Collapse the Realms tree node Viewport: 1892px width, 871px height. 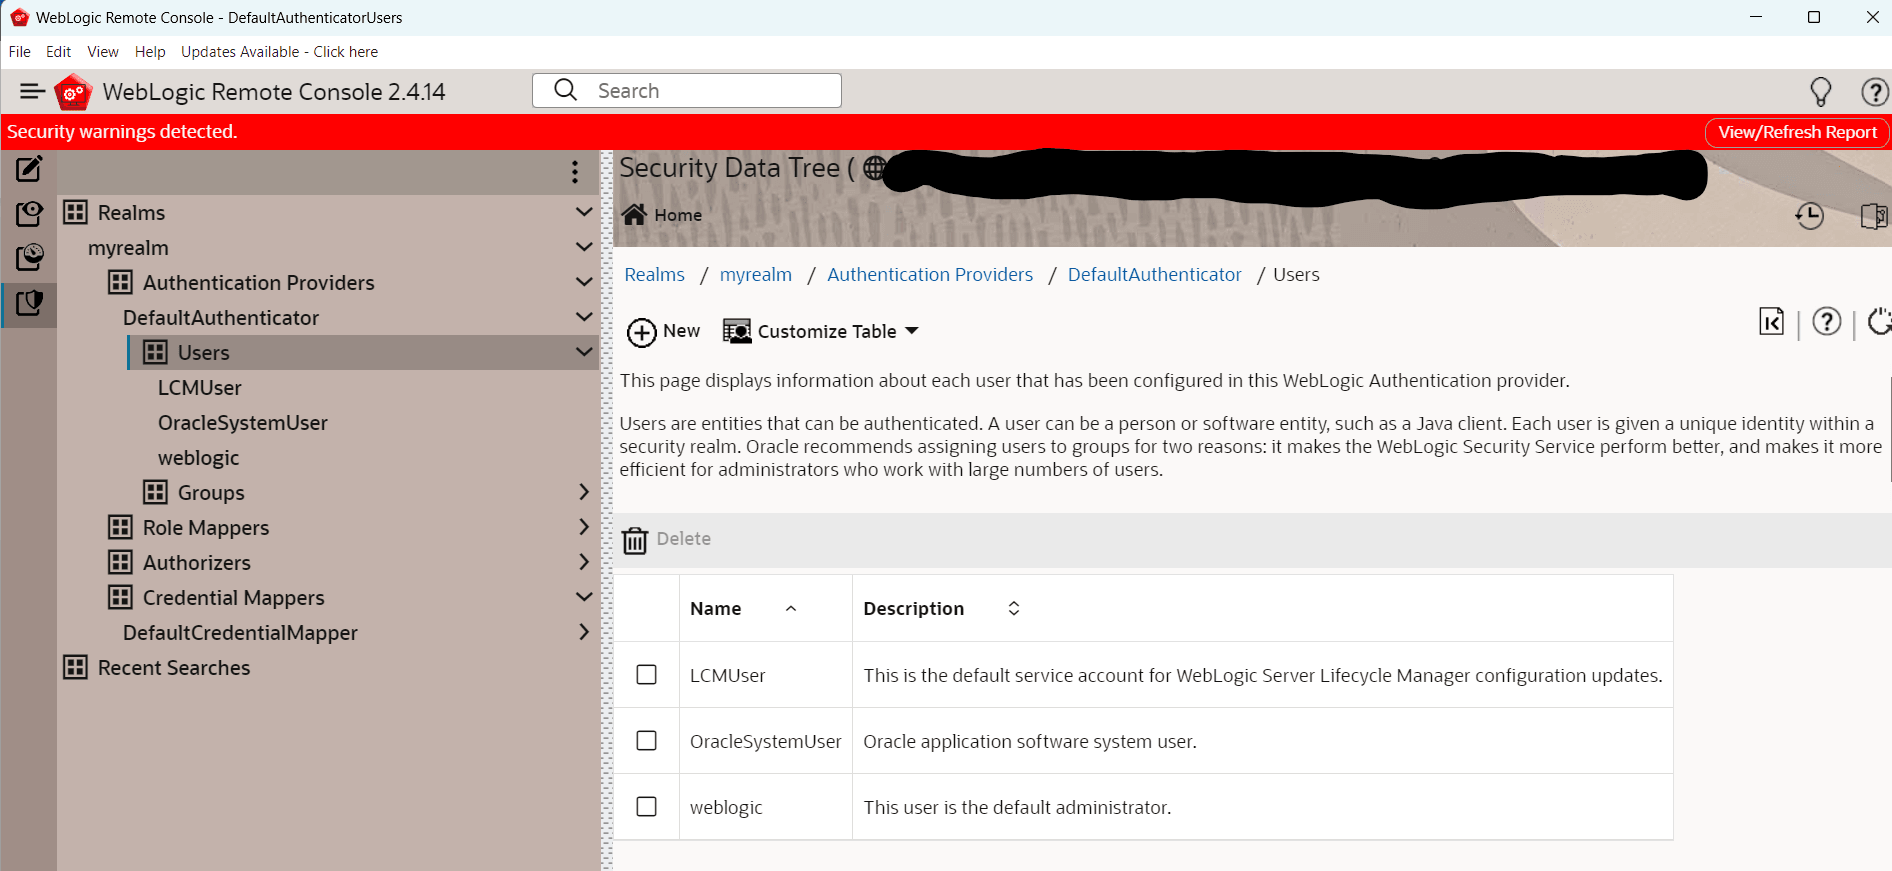pyautogui.click(x=584, y=212)
